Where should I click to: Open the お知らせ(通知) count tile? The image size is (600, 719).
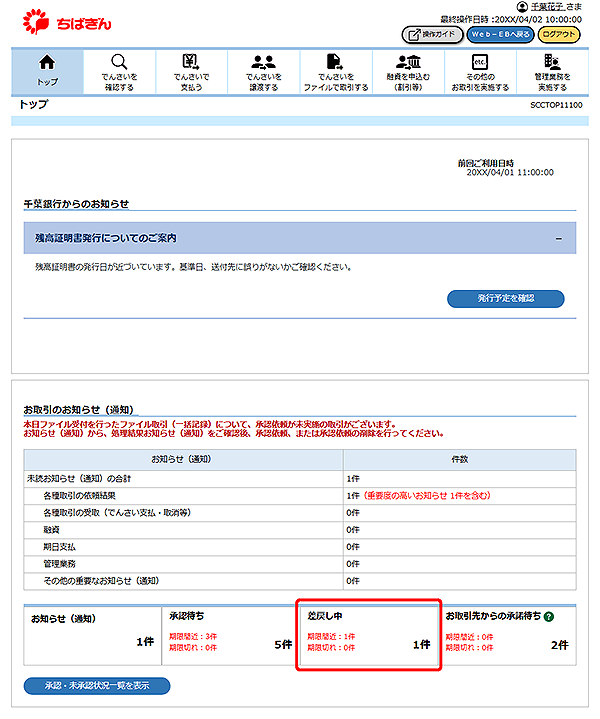(x=90, y=635)
